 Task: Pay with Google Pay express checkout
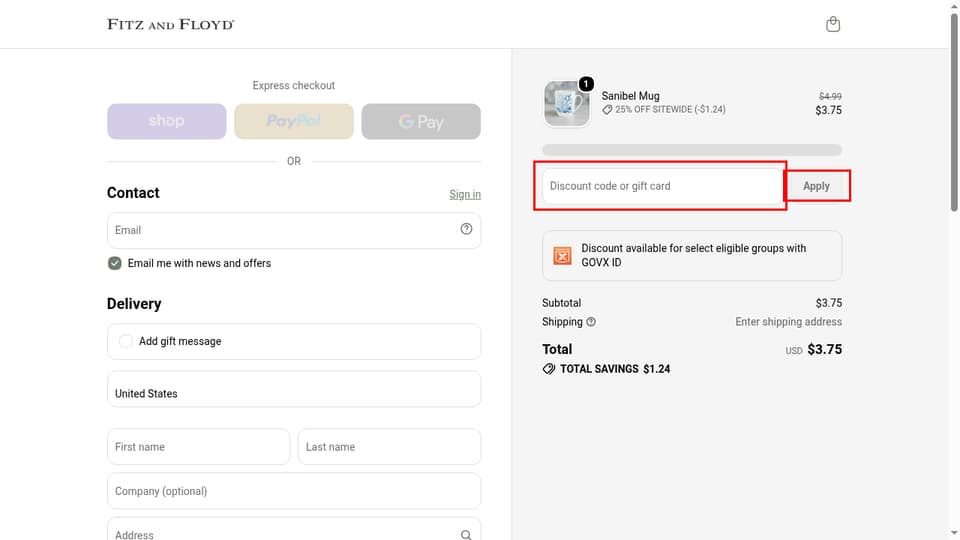(421, 121)
